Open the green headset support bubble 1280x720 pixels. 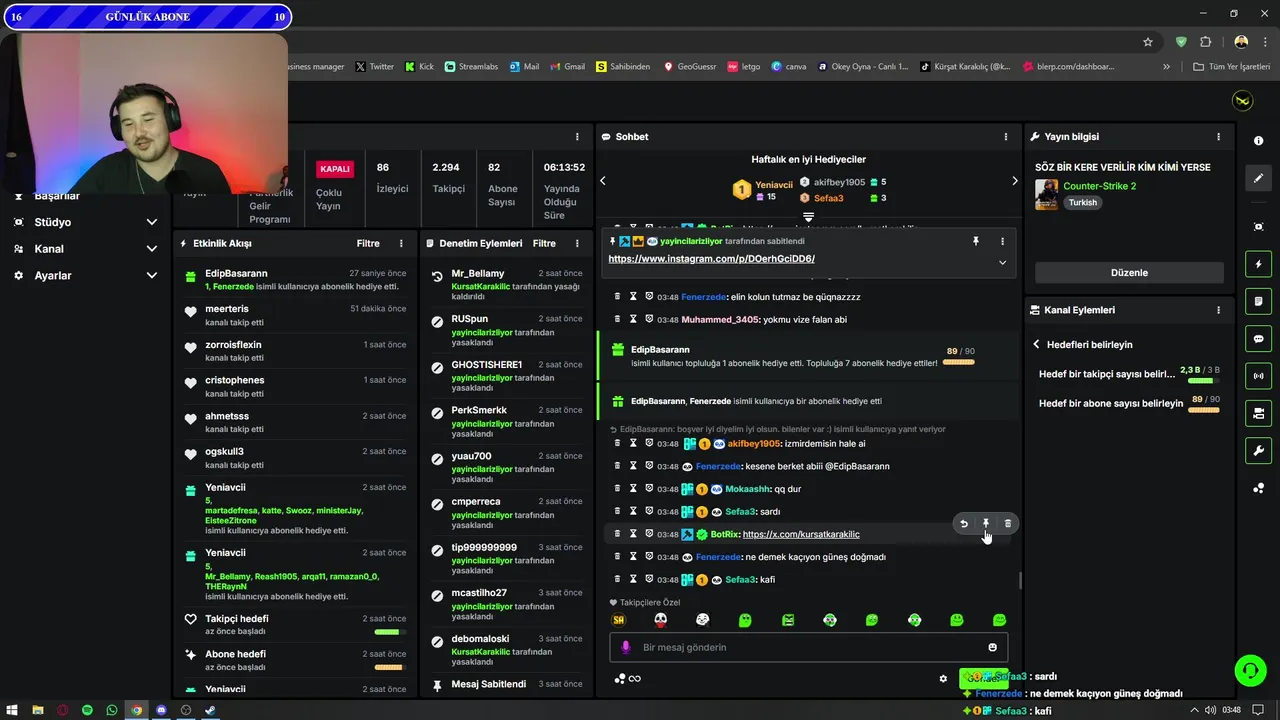(1250, 670)
